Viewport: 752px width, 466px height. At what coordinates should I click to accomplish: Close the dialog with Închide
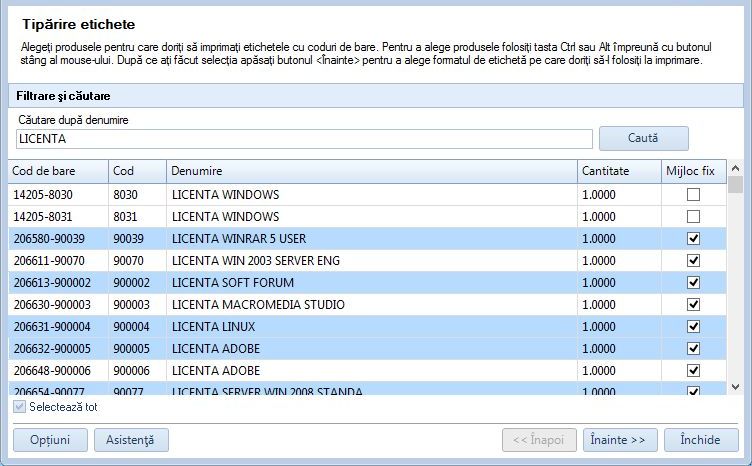701,440
